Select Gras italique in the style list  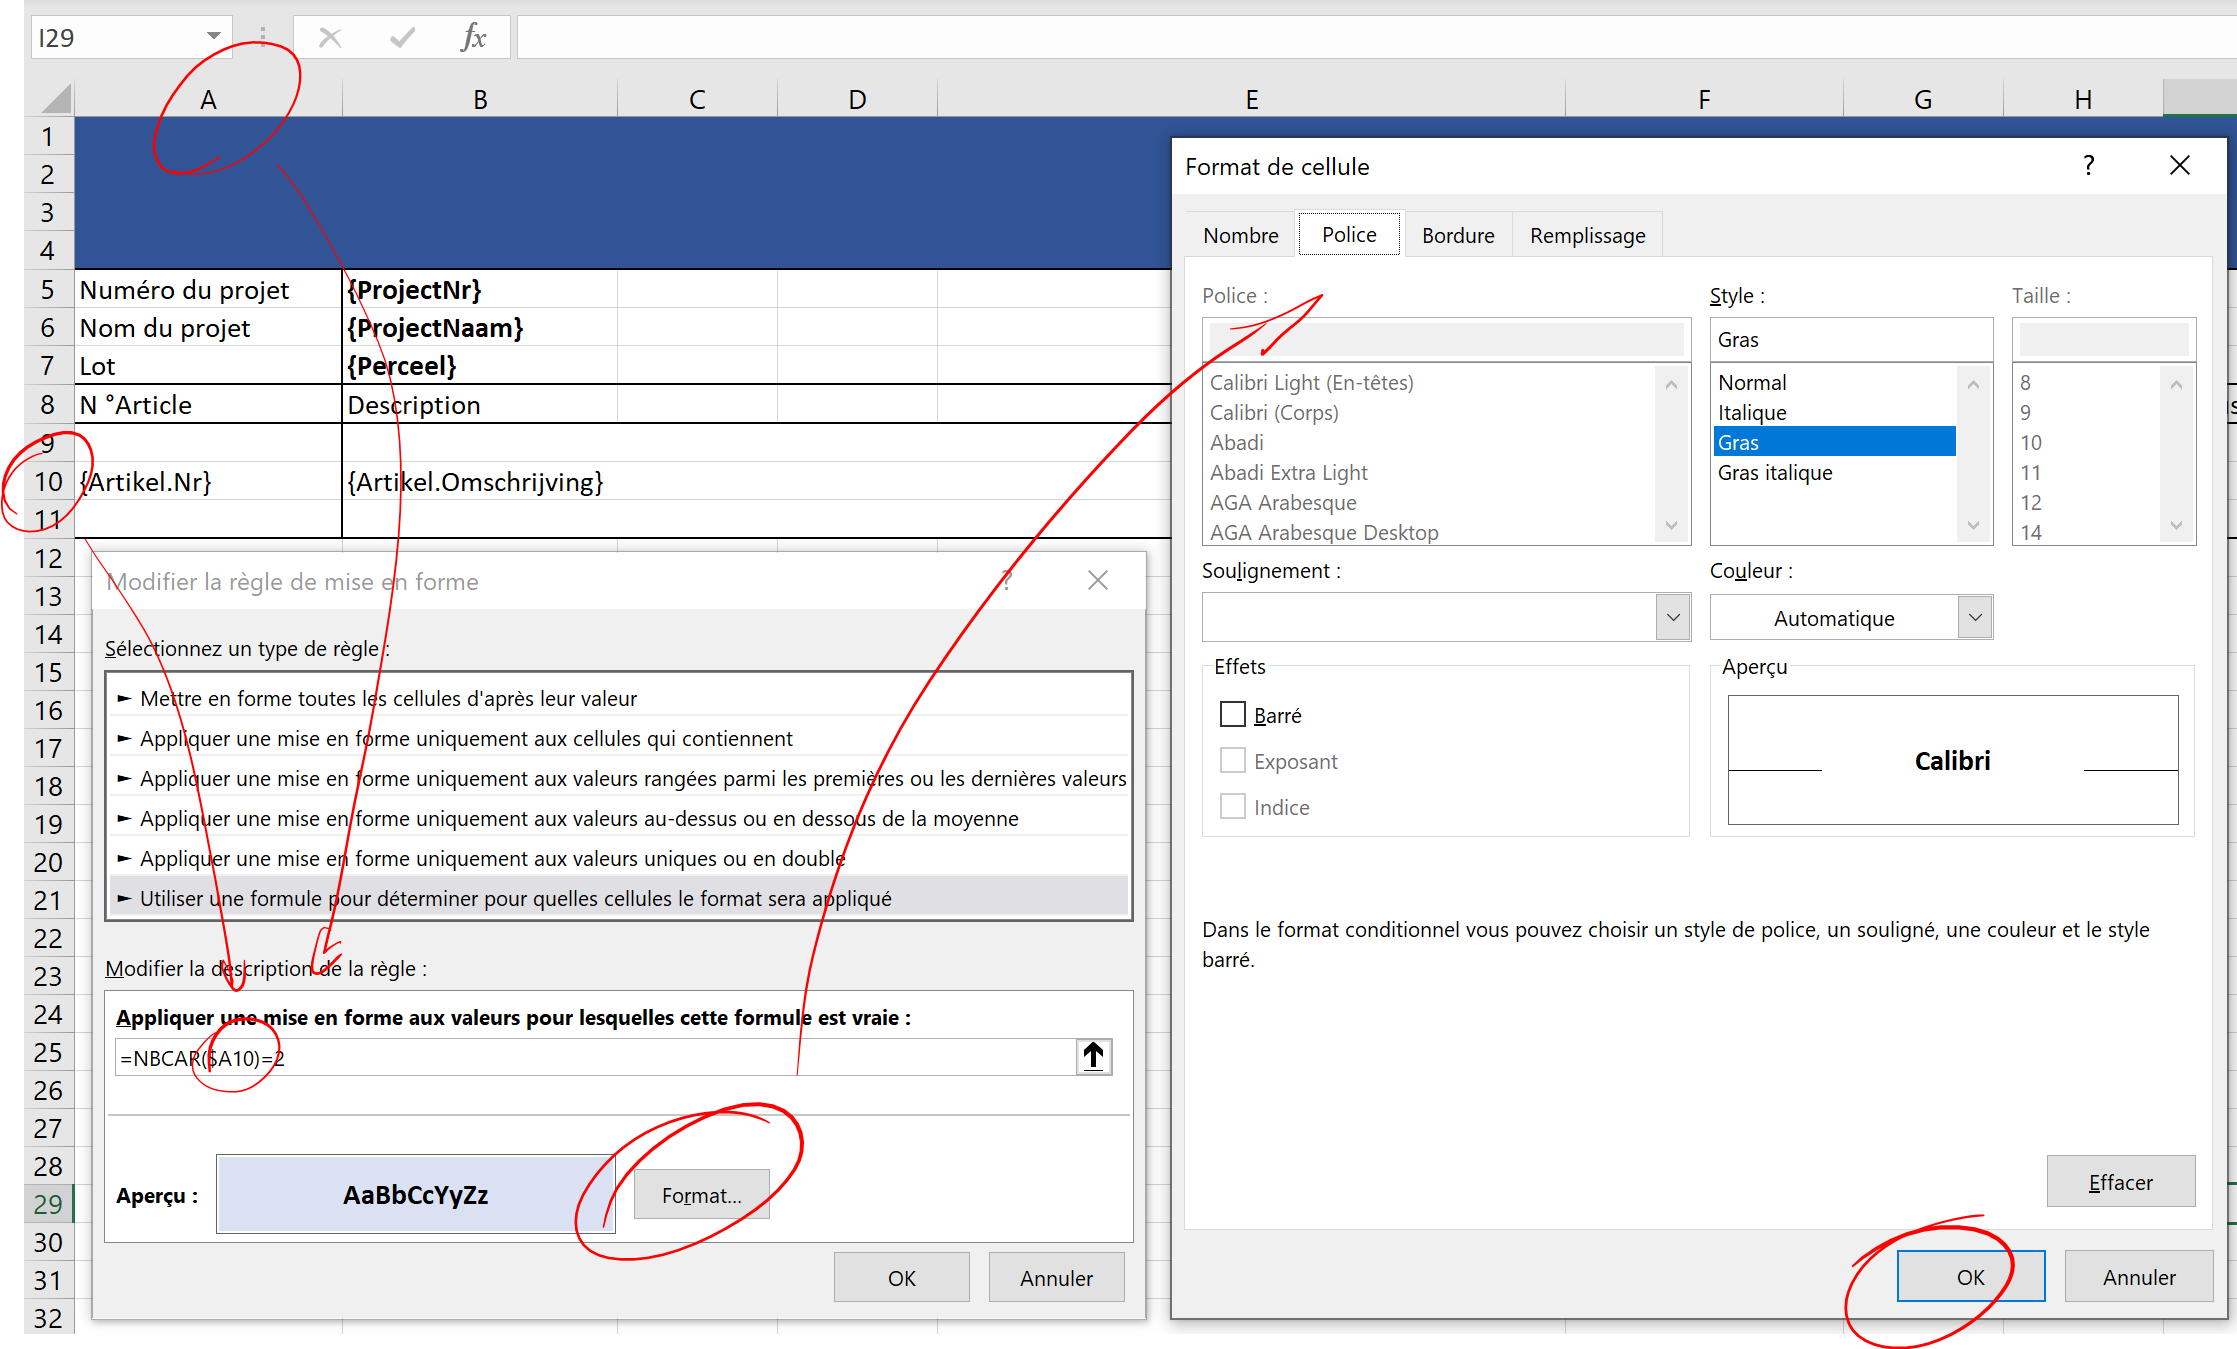tap(1775, 472)
